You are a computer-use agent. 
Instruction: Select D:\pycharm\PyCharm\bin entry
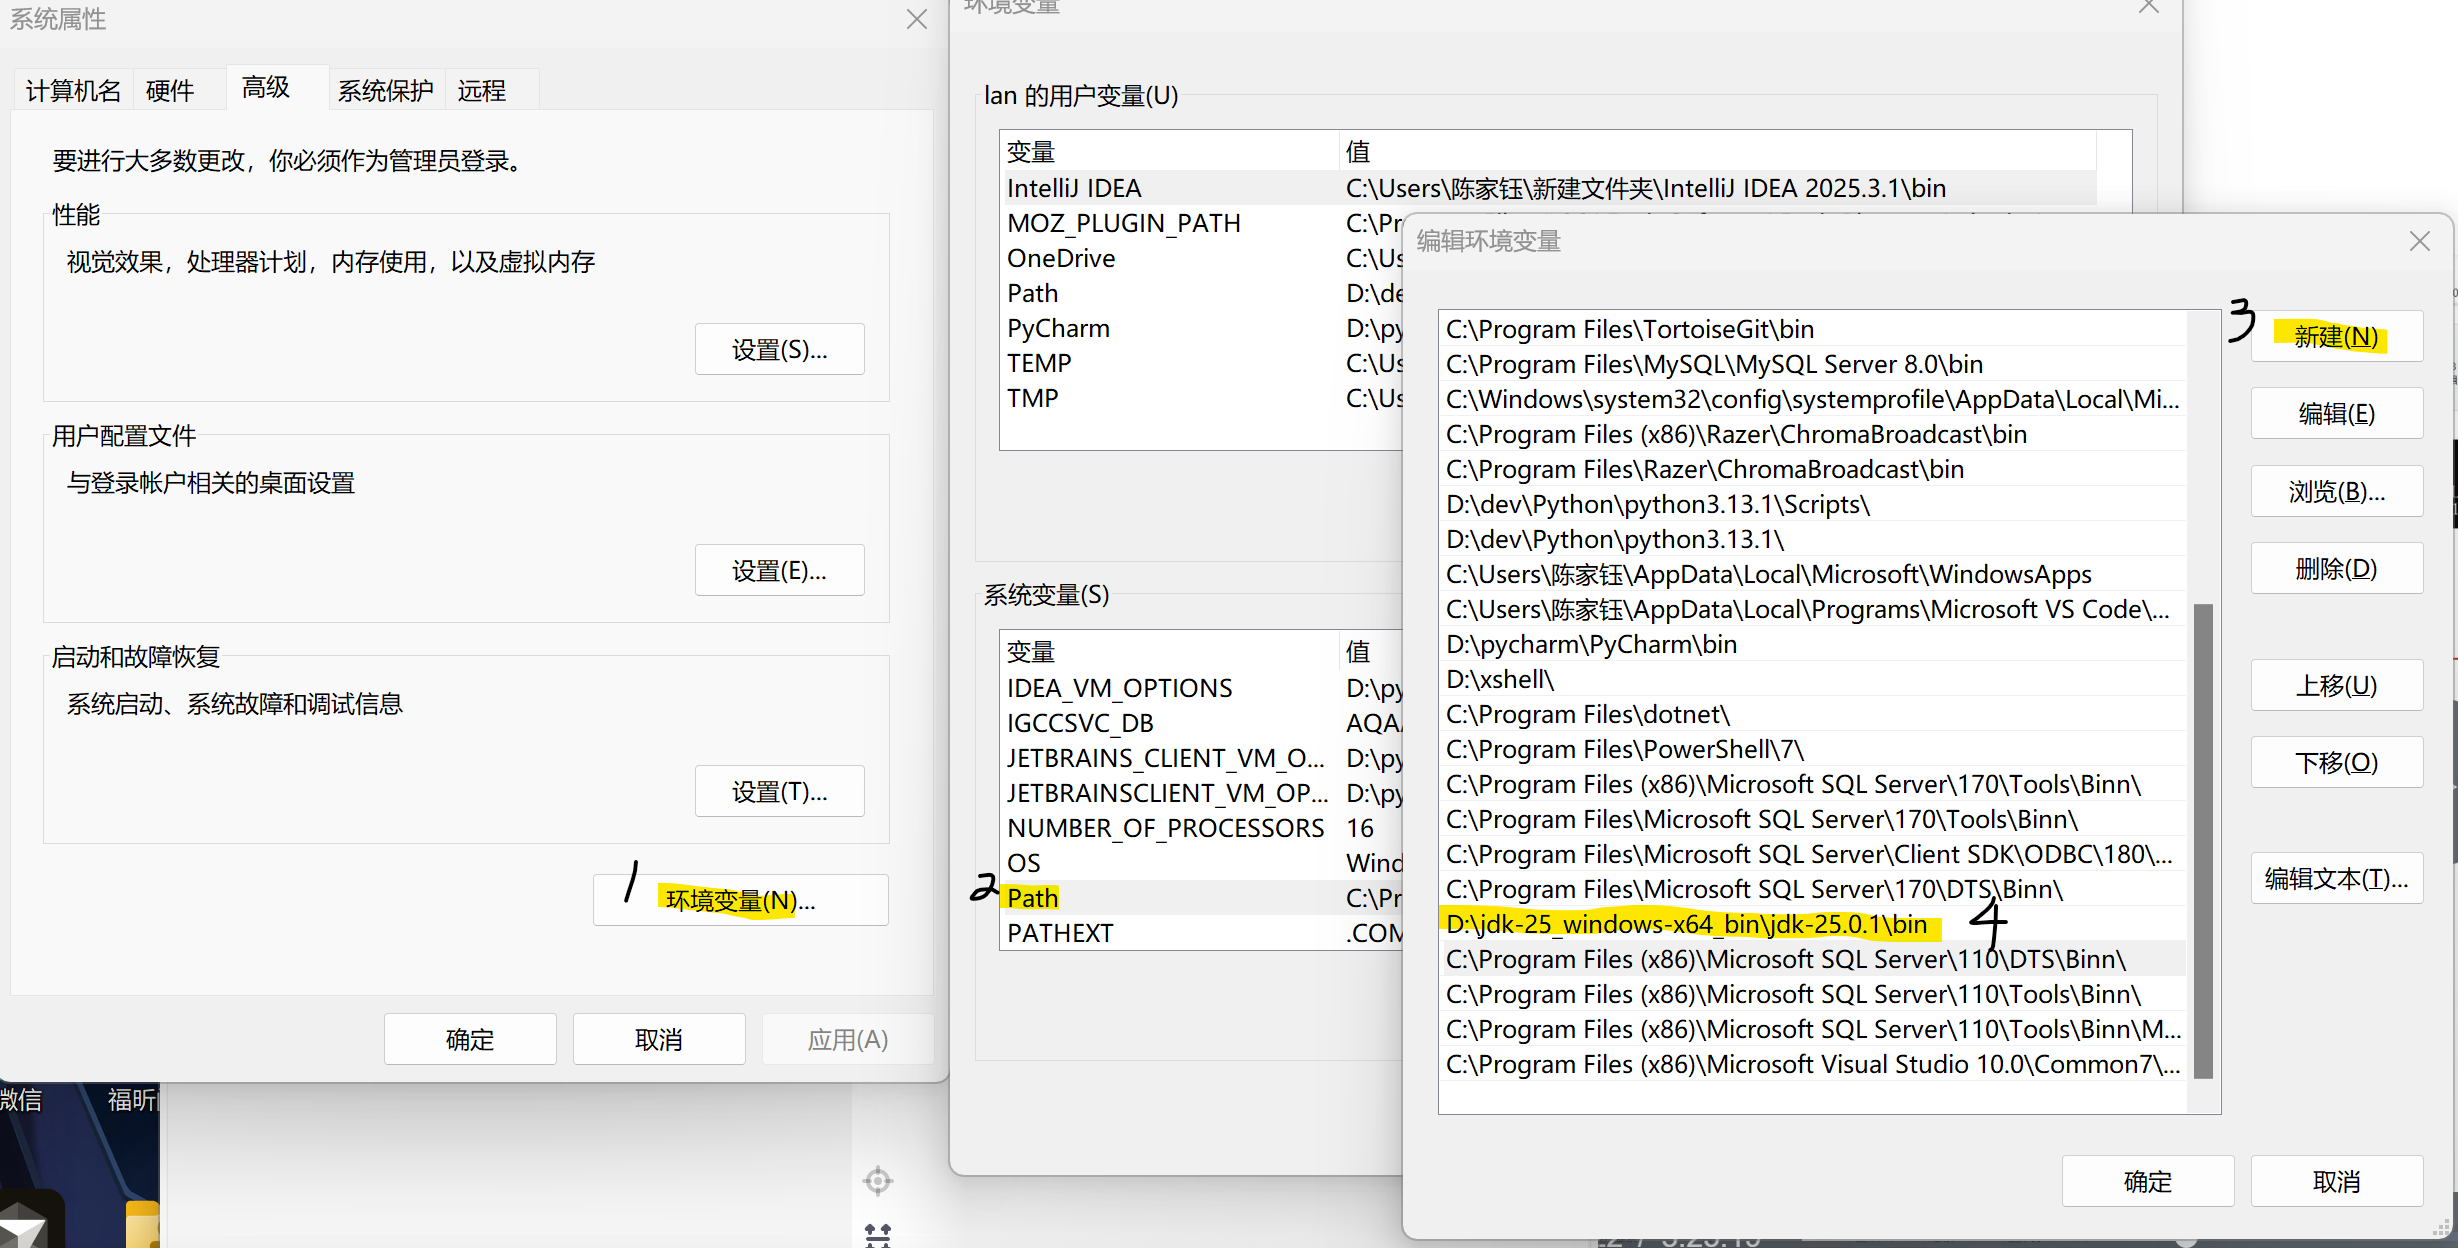1813,644
